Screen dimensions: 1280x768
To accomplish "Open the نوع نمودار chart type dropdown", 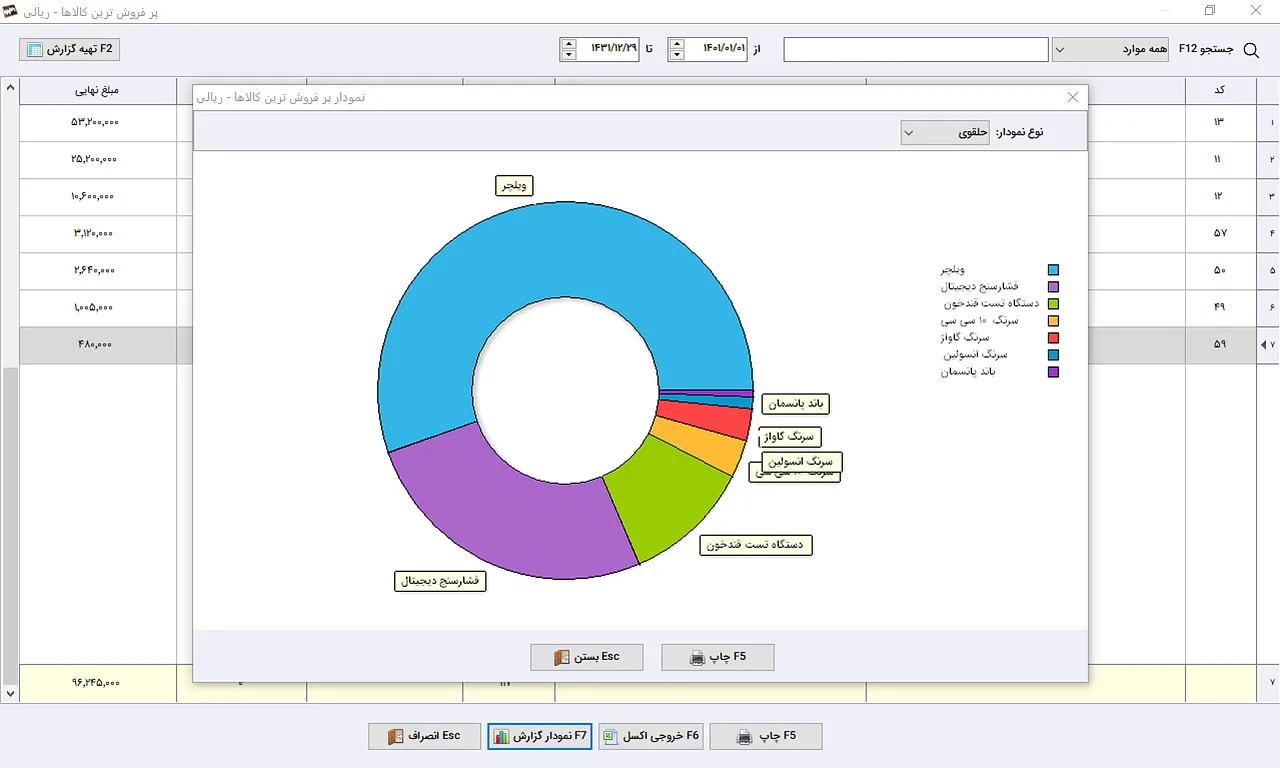I will (945, 132).
